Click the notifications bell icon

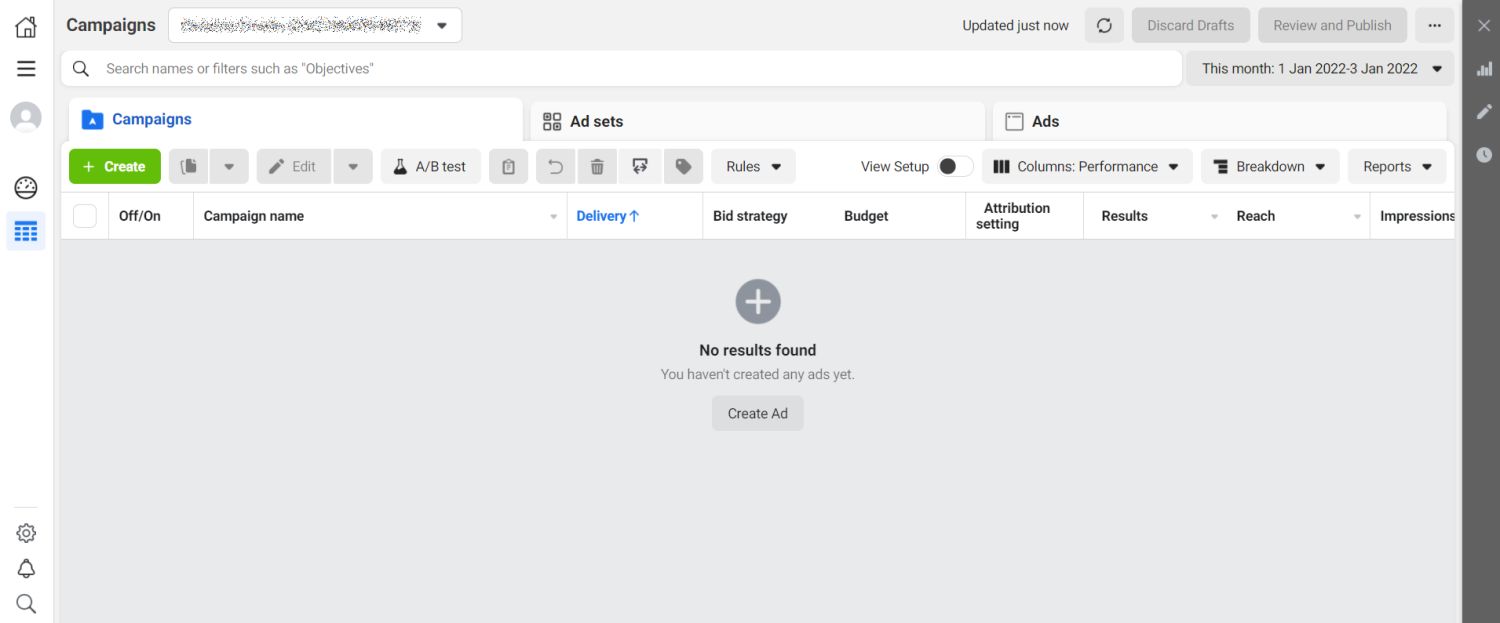[25, 568]
